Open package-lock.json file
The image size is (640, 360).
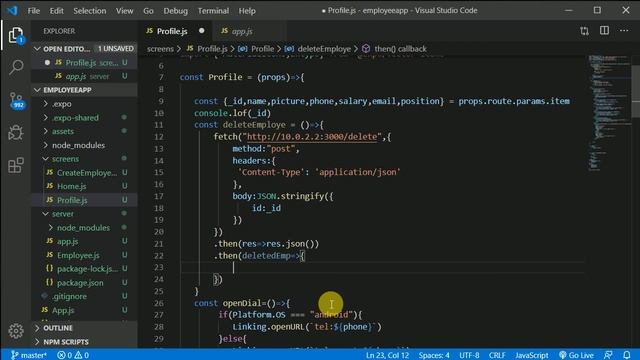click(84, 269)
